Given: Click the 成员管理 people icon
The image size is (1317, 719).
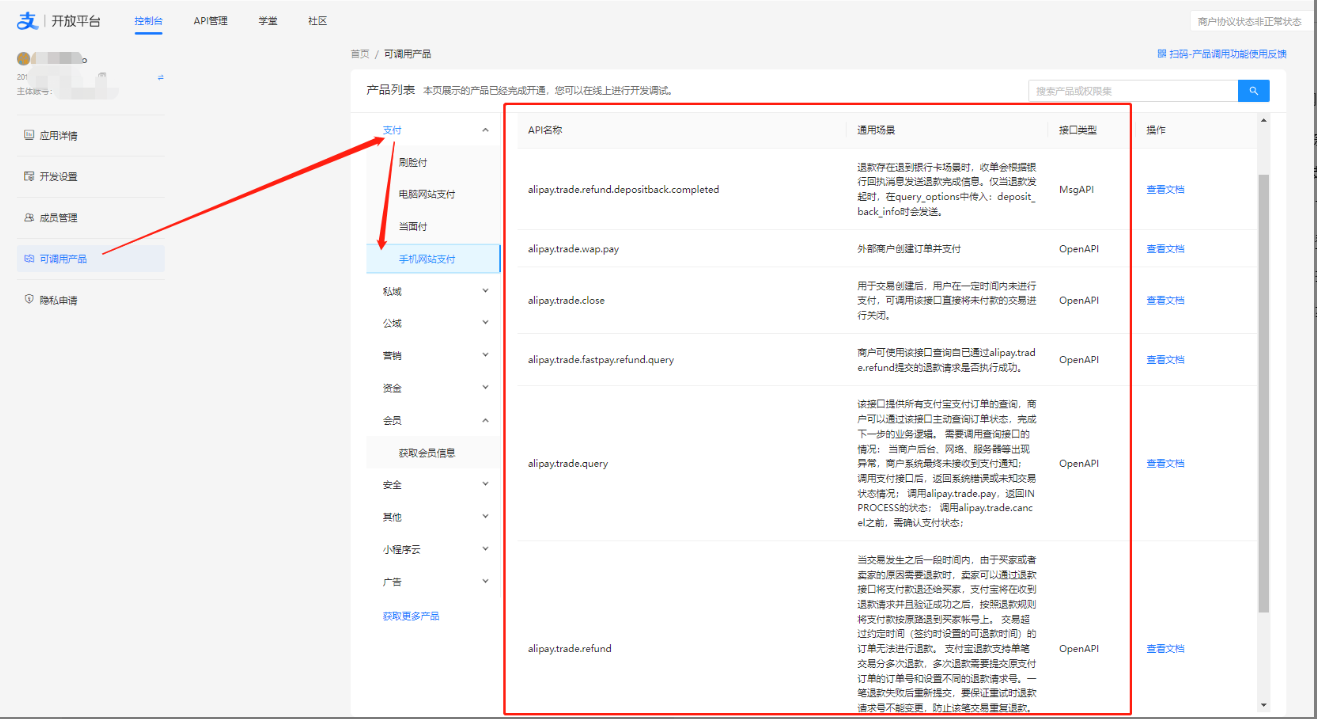Looking at the screenshot, I should [x=29, y=217].
